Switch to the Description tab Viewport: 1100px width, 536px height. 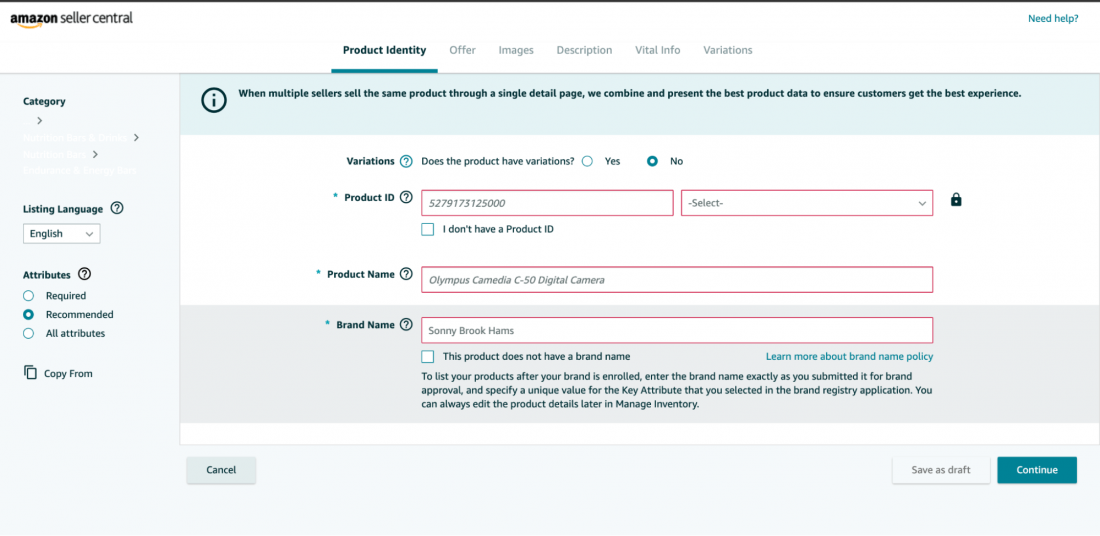point(584,51)
